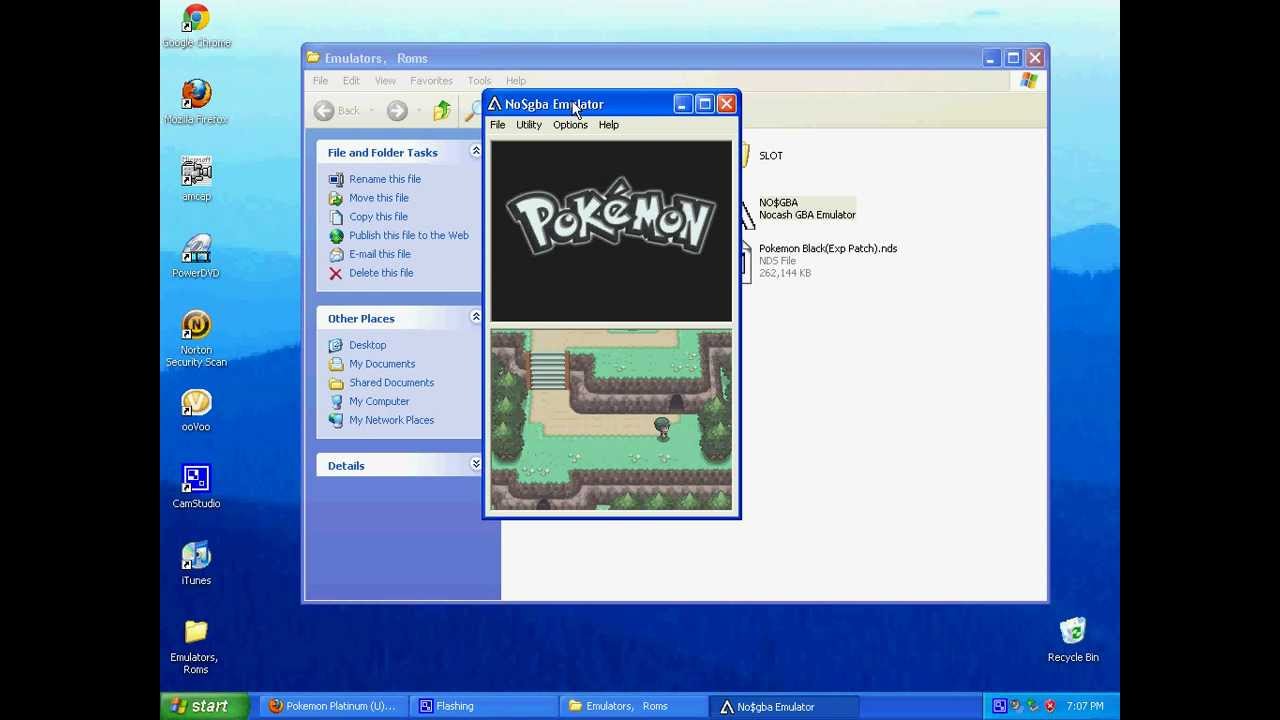Click the No$gba title bar icon
Image resolution: width=1280 pixels, height=720 pixels.
point(494,104)
